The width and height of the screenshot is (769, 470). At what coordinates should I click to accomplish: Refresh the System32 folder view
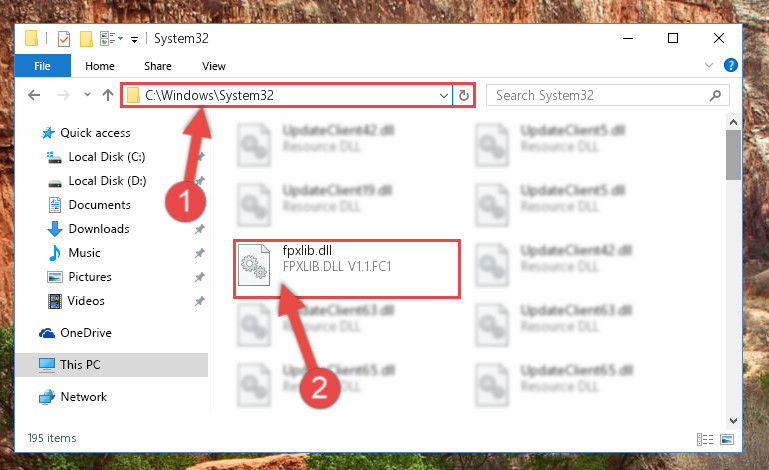[464, 95]
